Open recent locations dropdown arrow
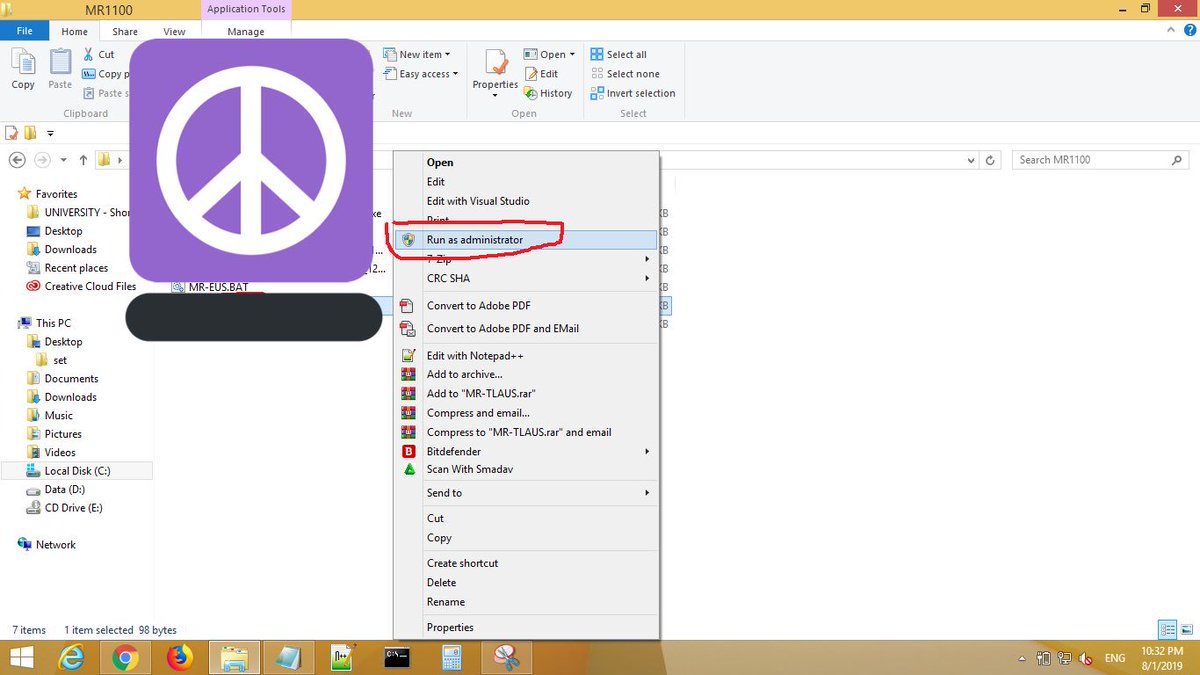The width and height of the screenshot is (1200, 675). coord(64,160)
